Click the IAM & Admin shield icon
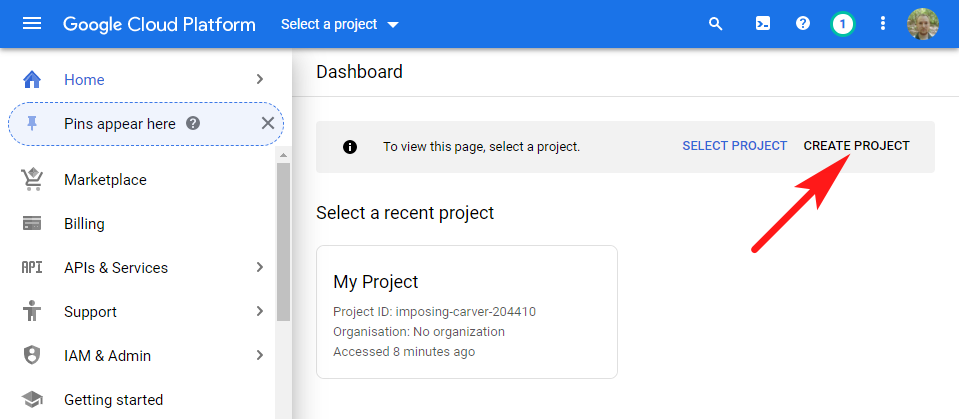This screenshot has height=419, width=959. pyautogui.click(x=32, y=355)
